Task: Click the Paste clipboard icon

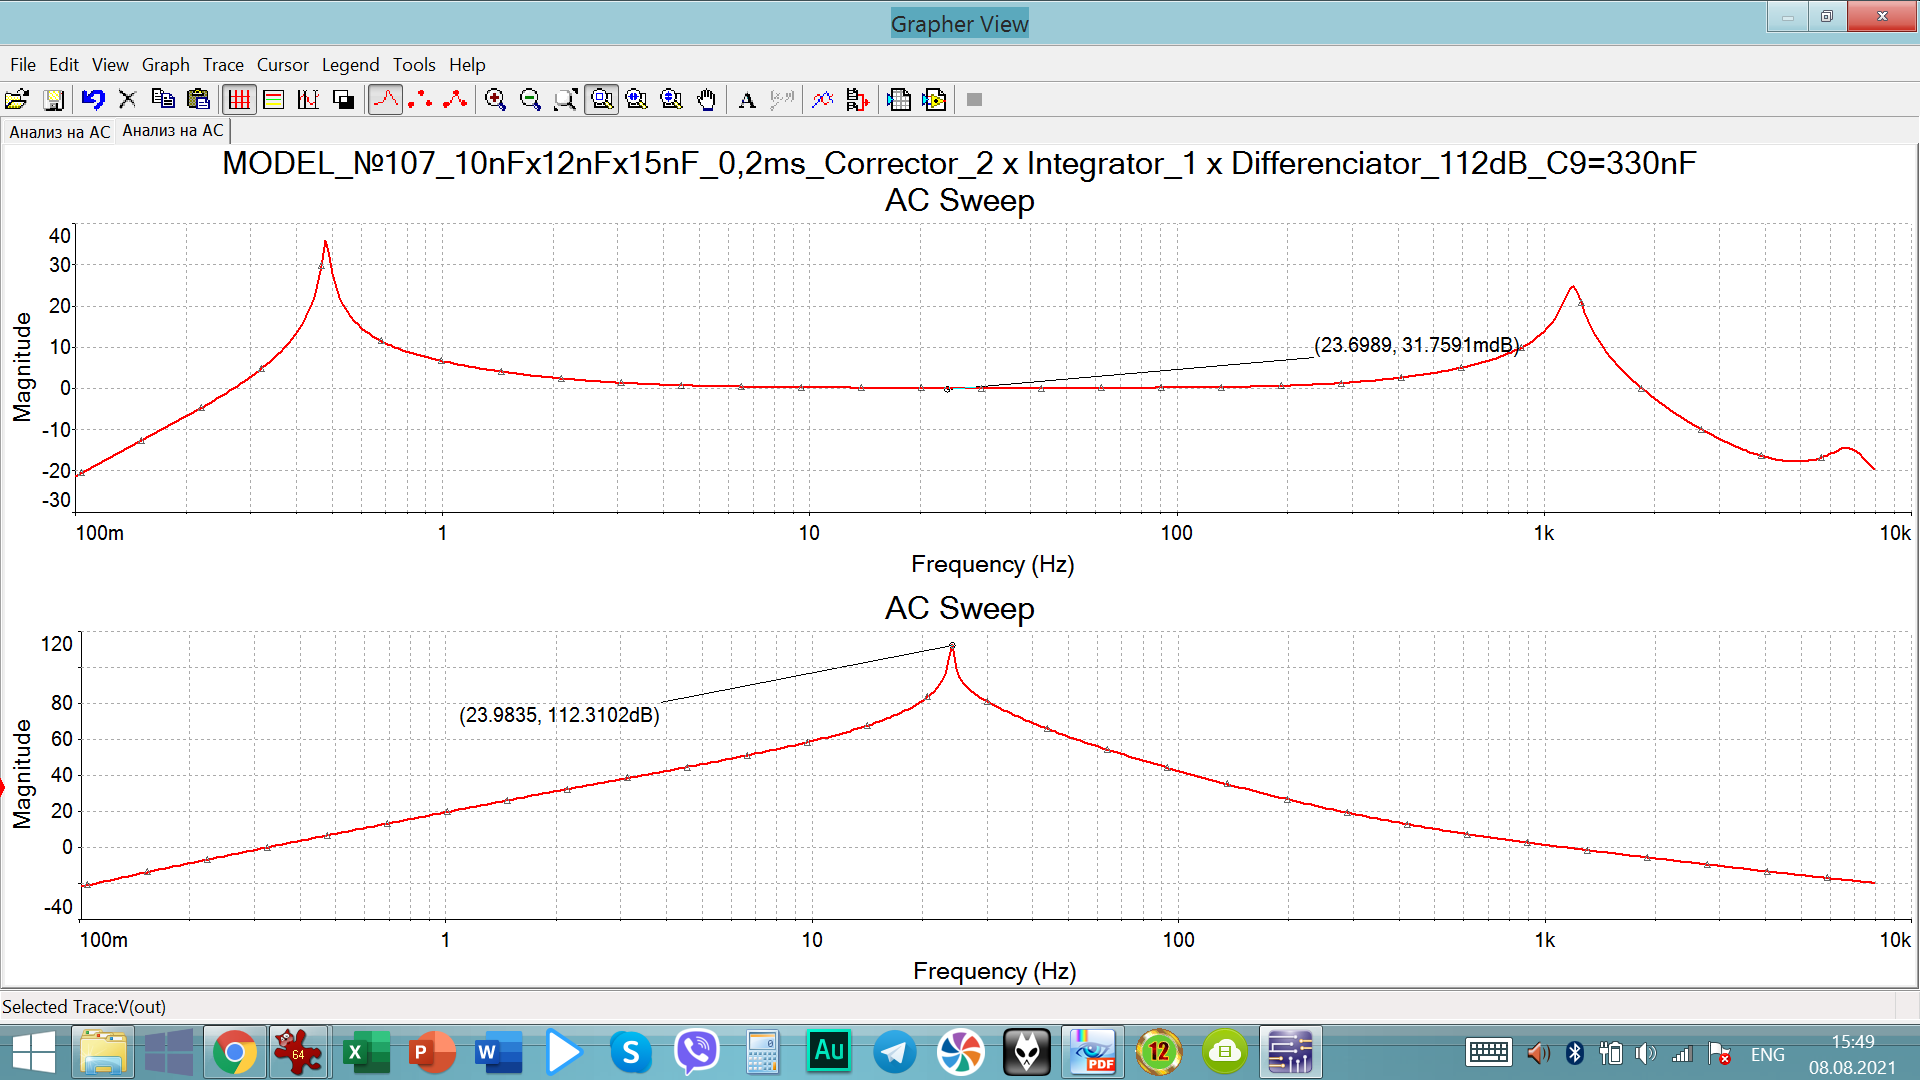Action: [x=198, y=99]
